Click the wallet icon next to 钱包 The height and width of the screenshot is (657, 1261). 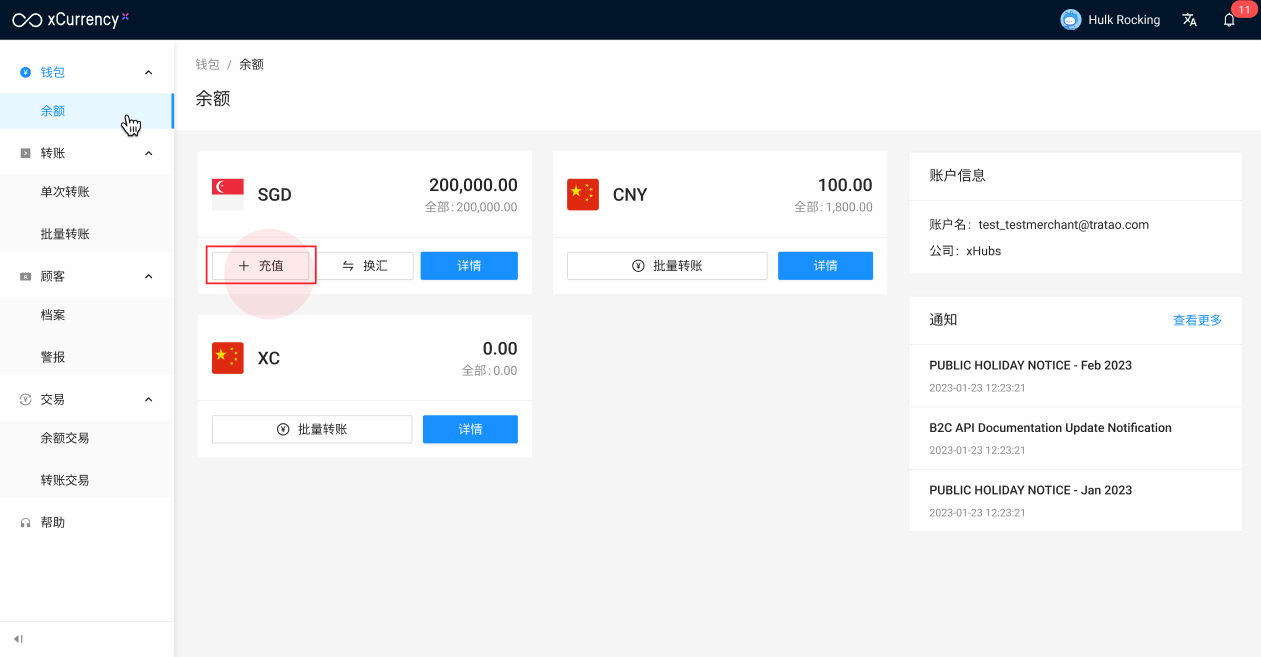point(25,72)
